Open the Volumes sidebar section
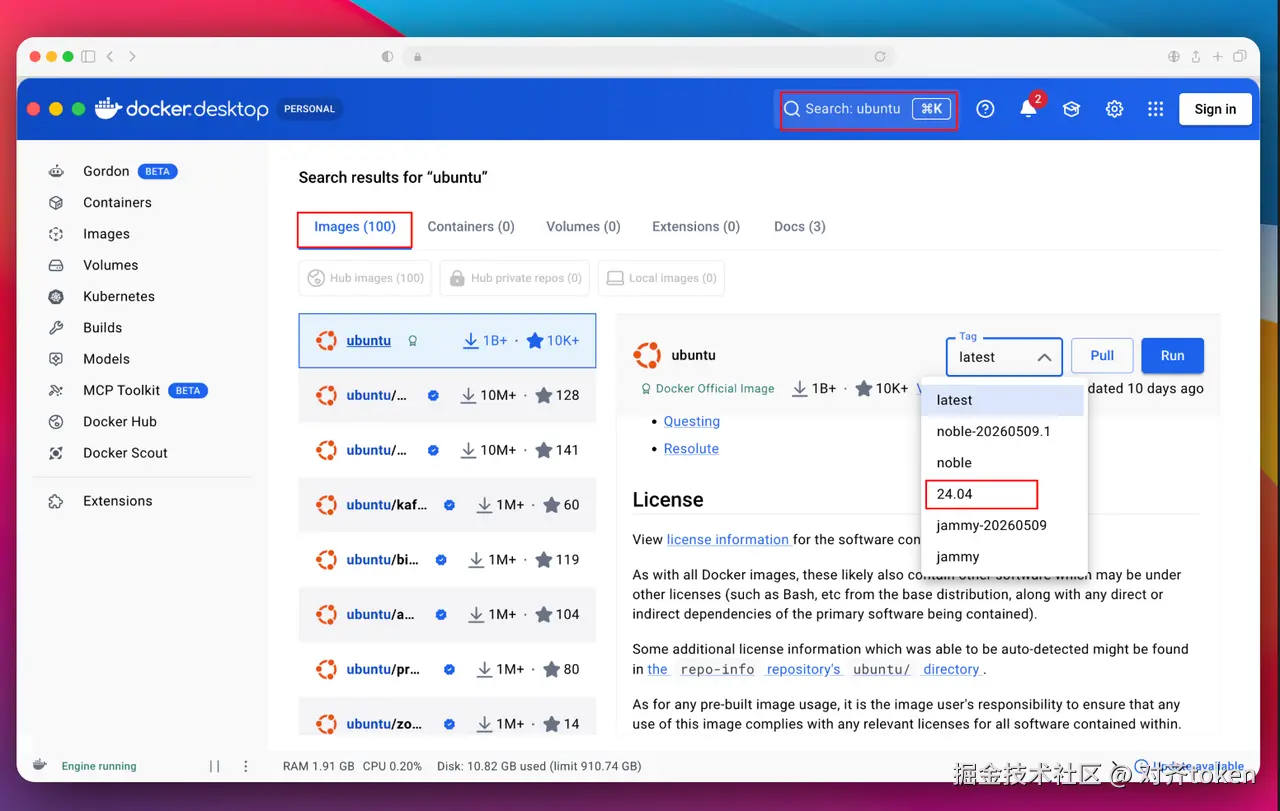The image size is (1280, 811). coord(110,265)
